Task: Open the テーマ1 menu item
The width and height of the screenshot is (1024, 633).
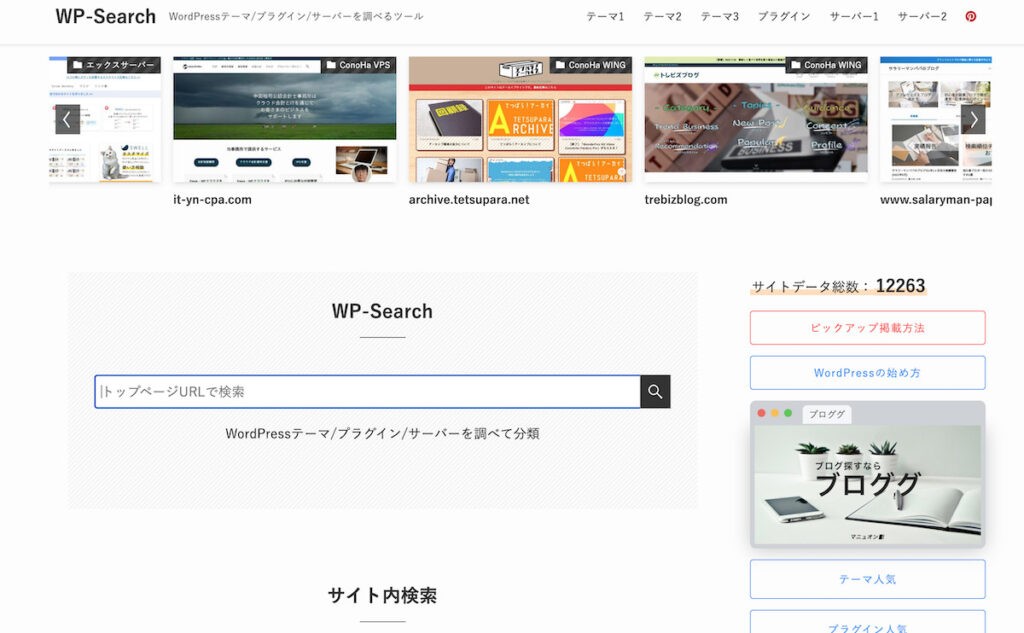Action: [605, 16]
